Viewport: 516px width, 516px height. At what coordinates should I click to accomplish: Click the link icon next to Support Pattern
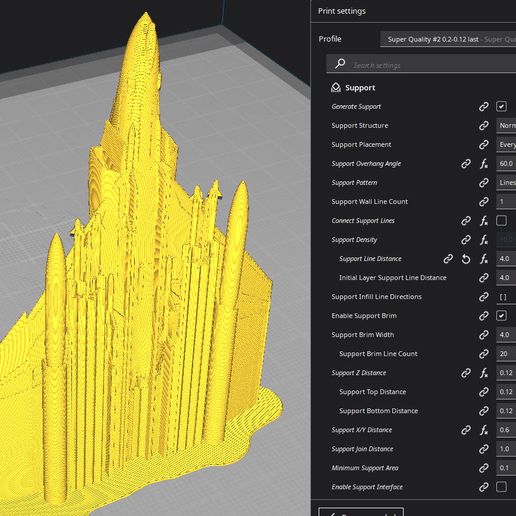pyautogui.click(x=484, y=183)
